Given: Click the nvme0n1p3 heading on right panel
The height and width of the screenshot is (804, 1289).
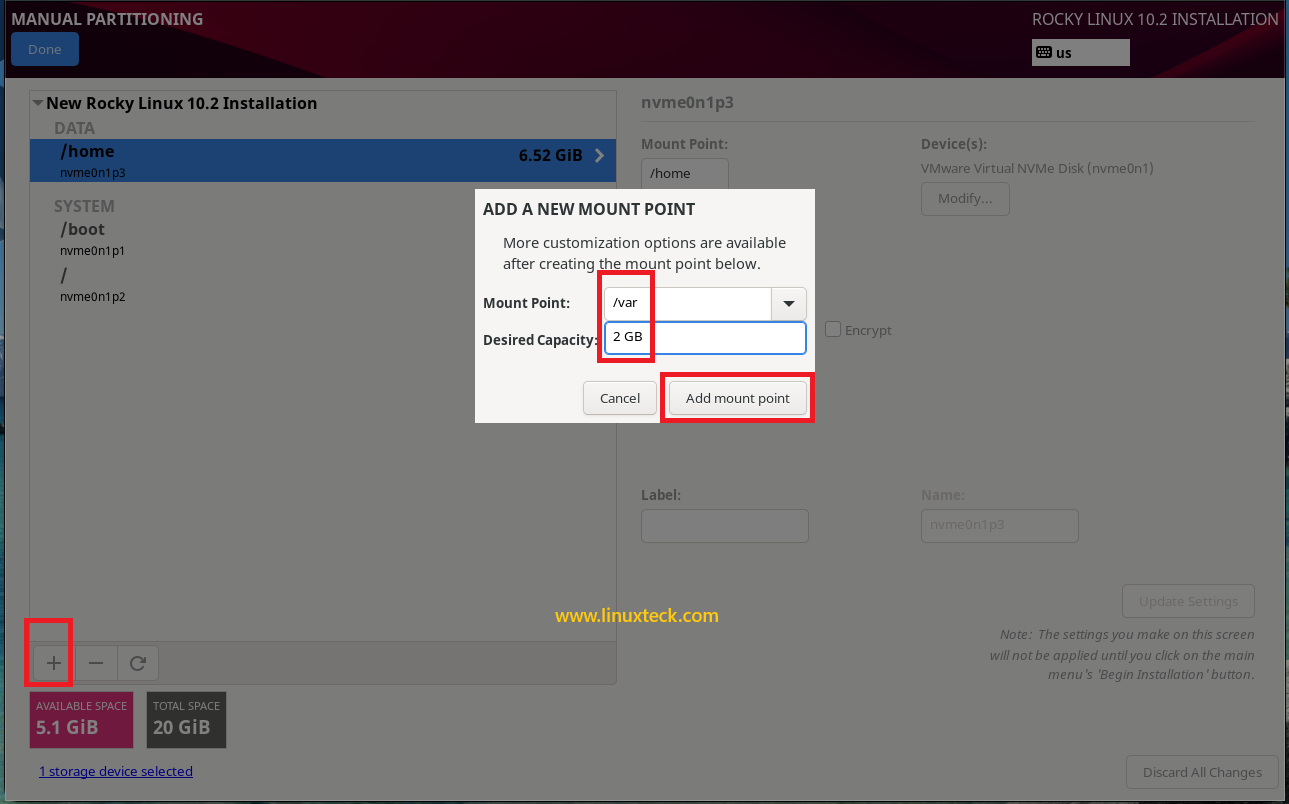Looking at the screenshot, I should (x=687, y=102).
